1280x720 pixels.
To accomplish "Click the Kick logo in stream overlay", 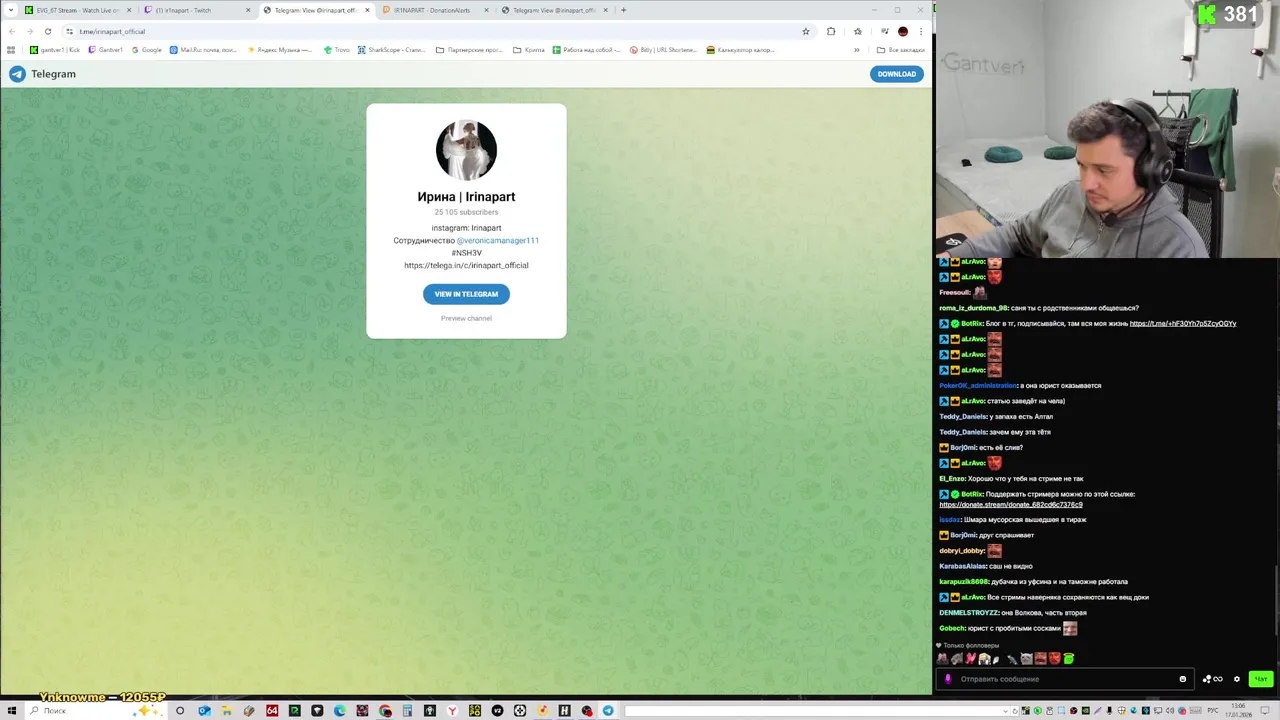I will 1208,14.
